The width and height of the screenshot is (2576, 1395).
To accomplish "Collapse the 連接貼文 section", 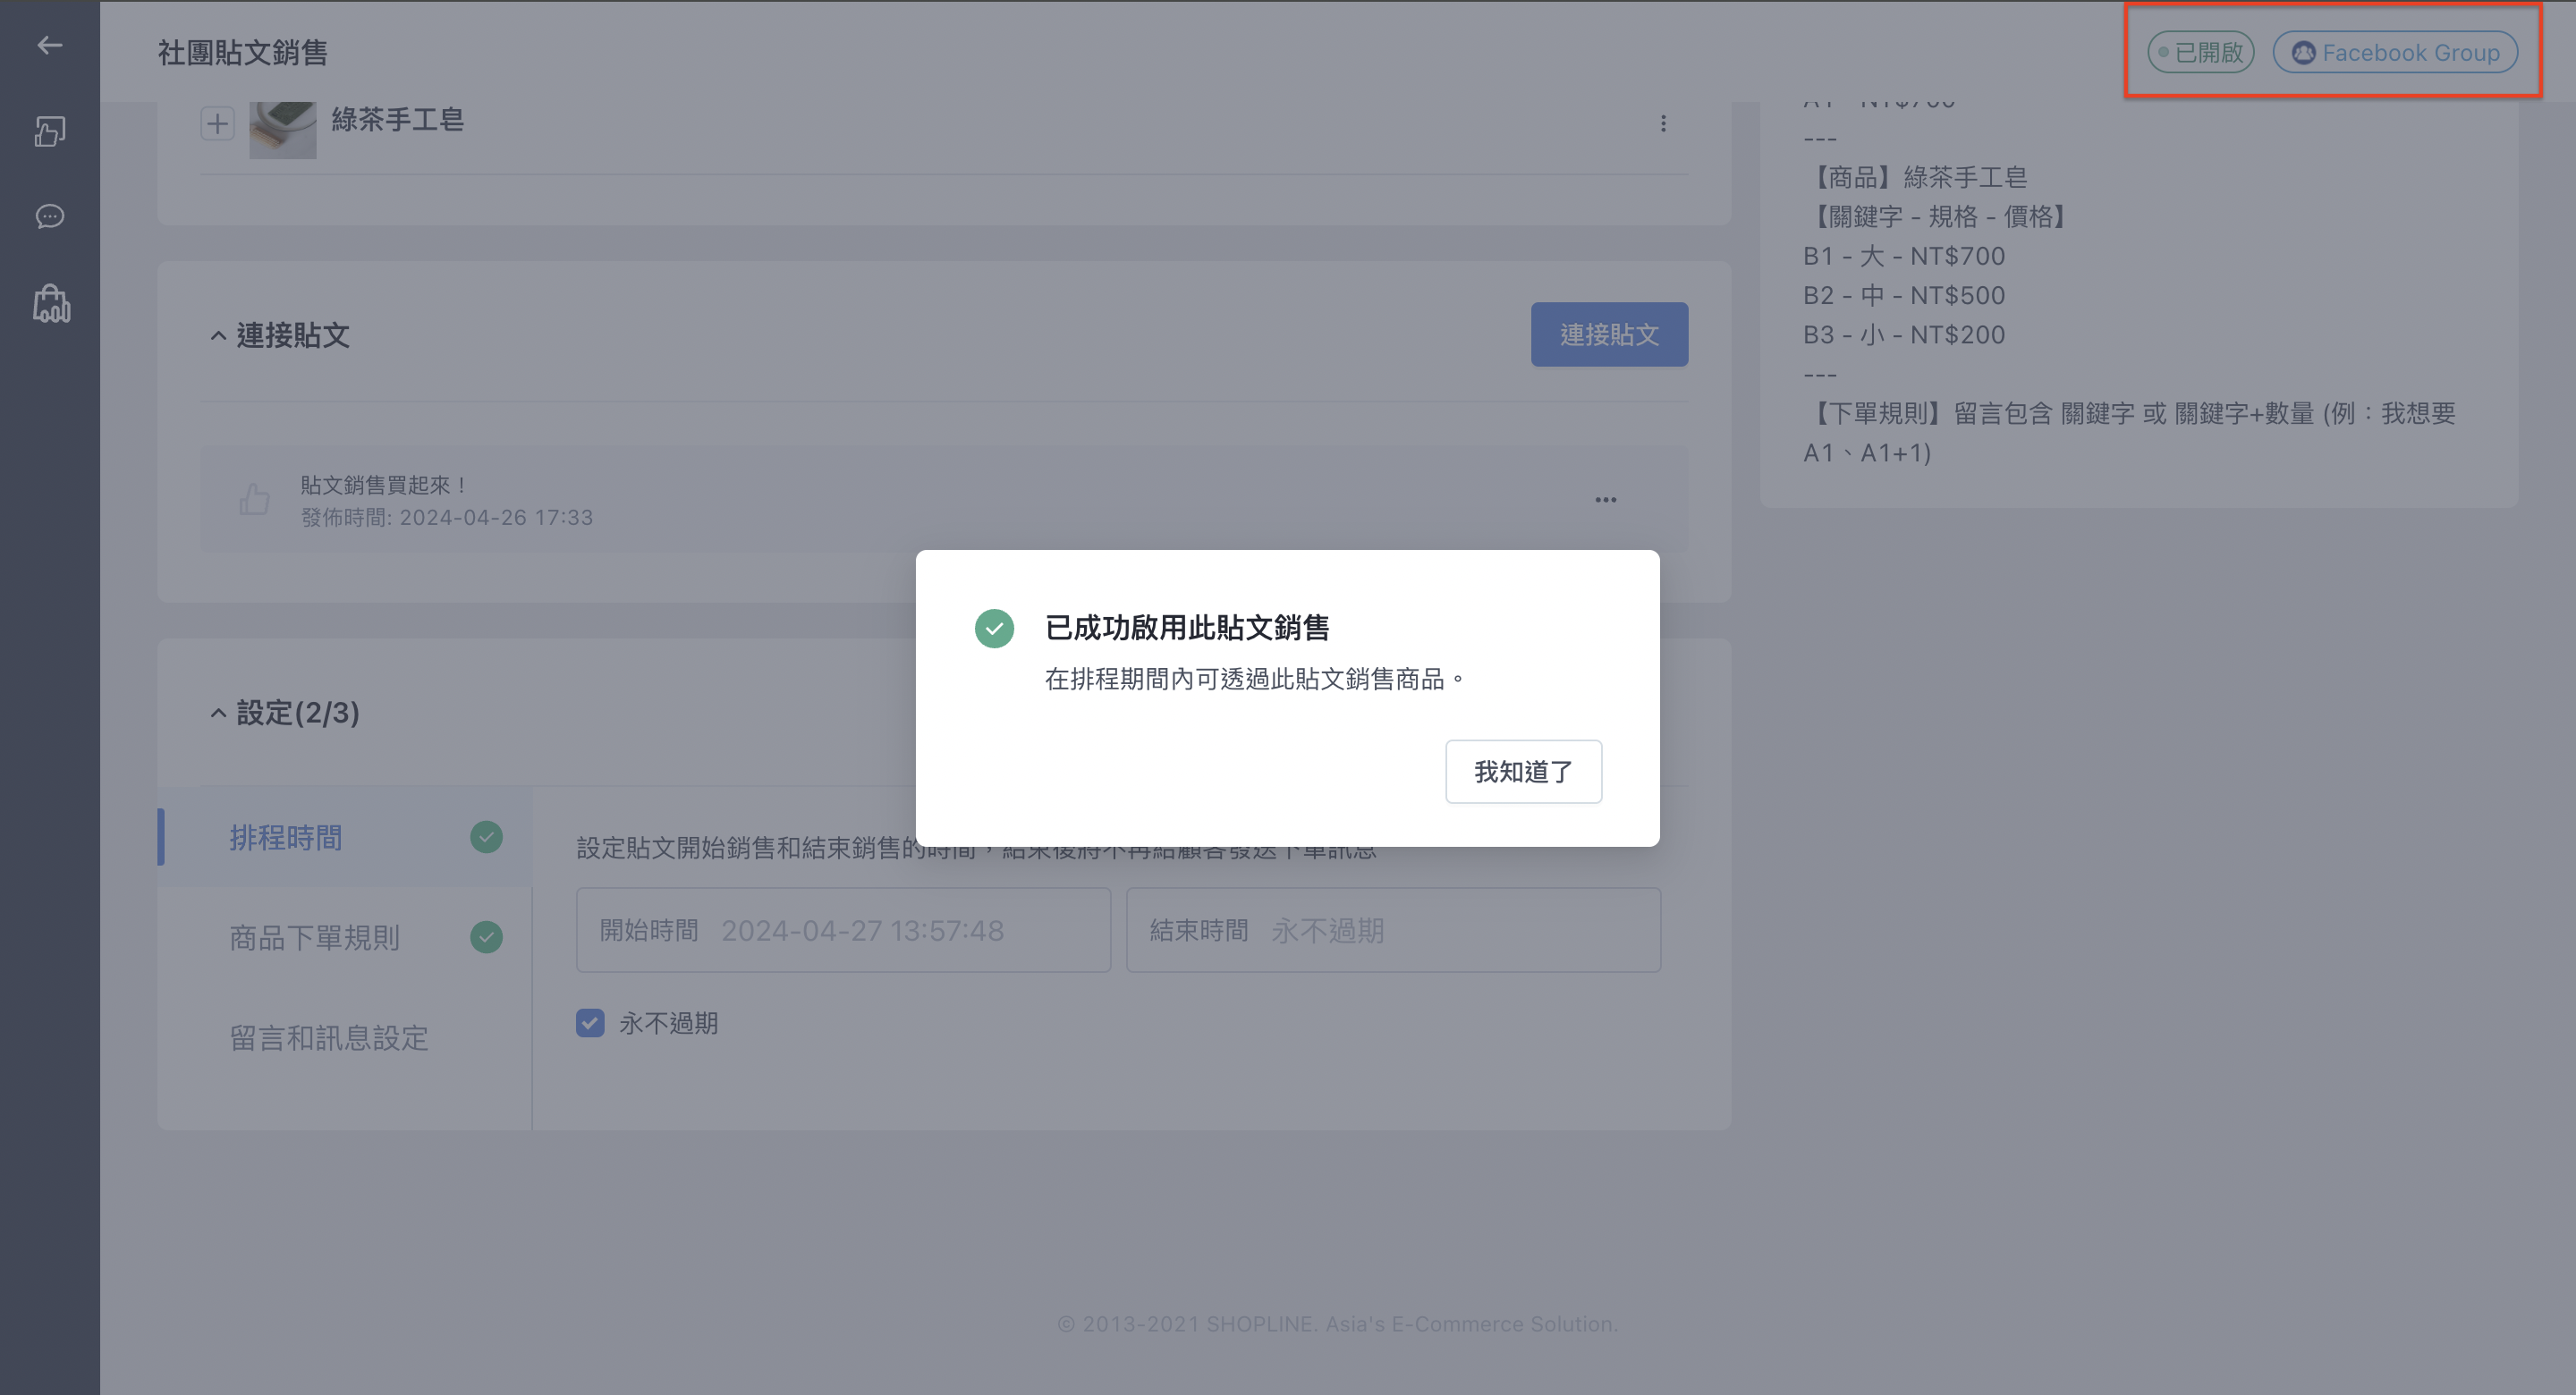I will tap(218, 336).
